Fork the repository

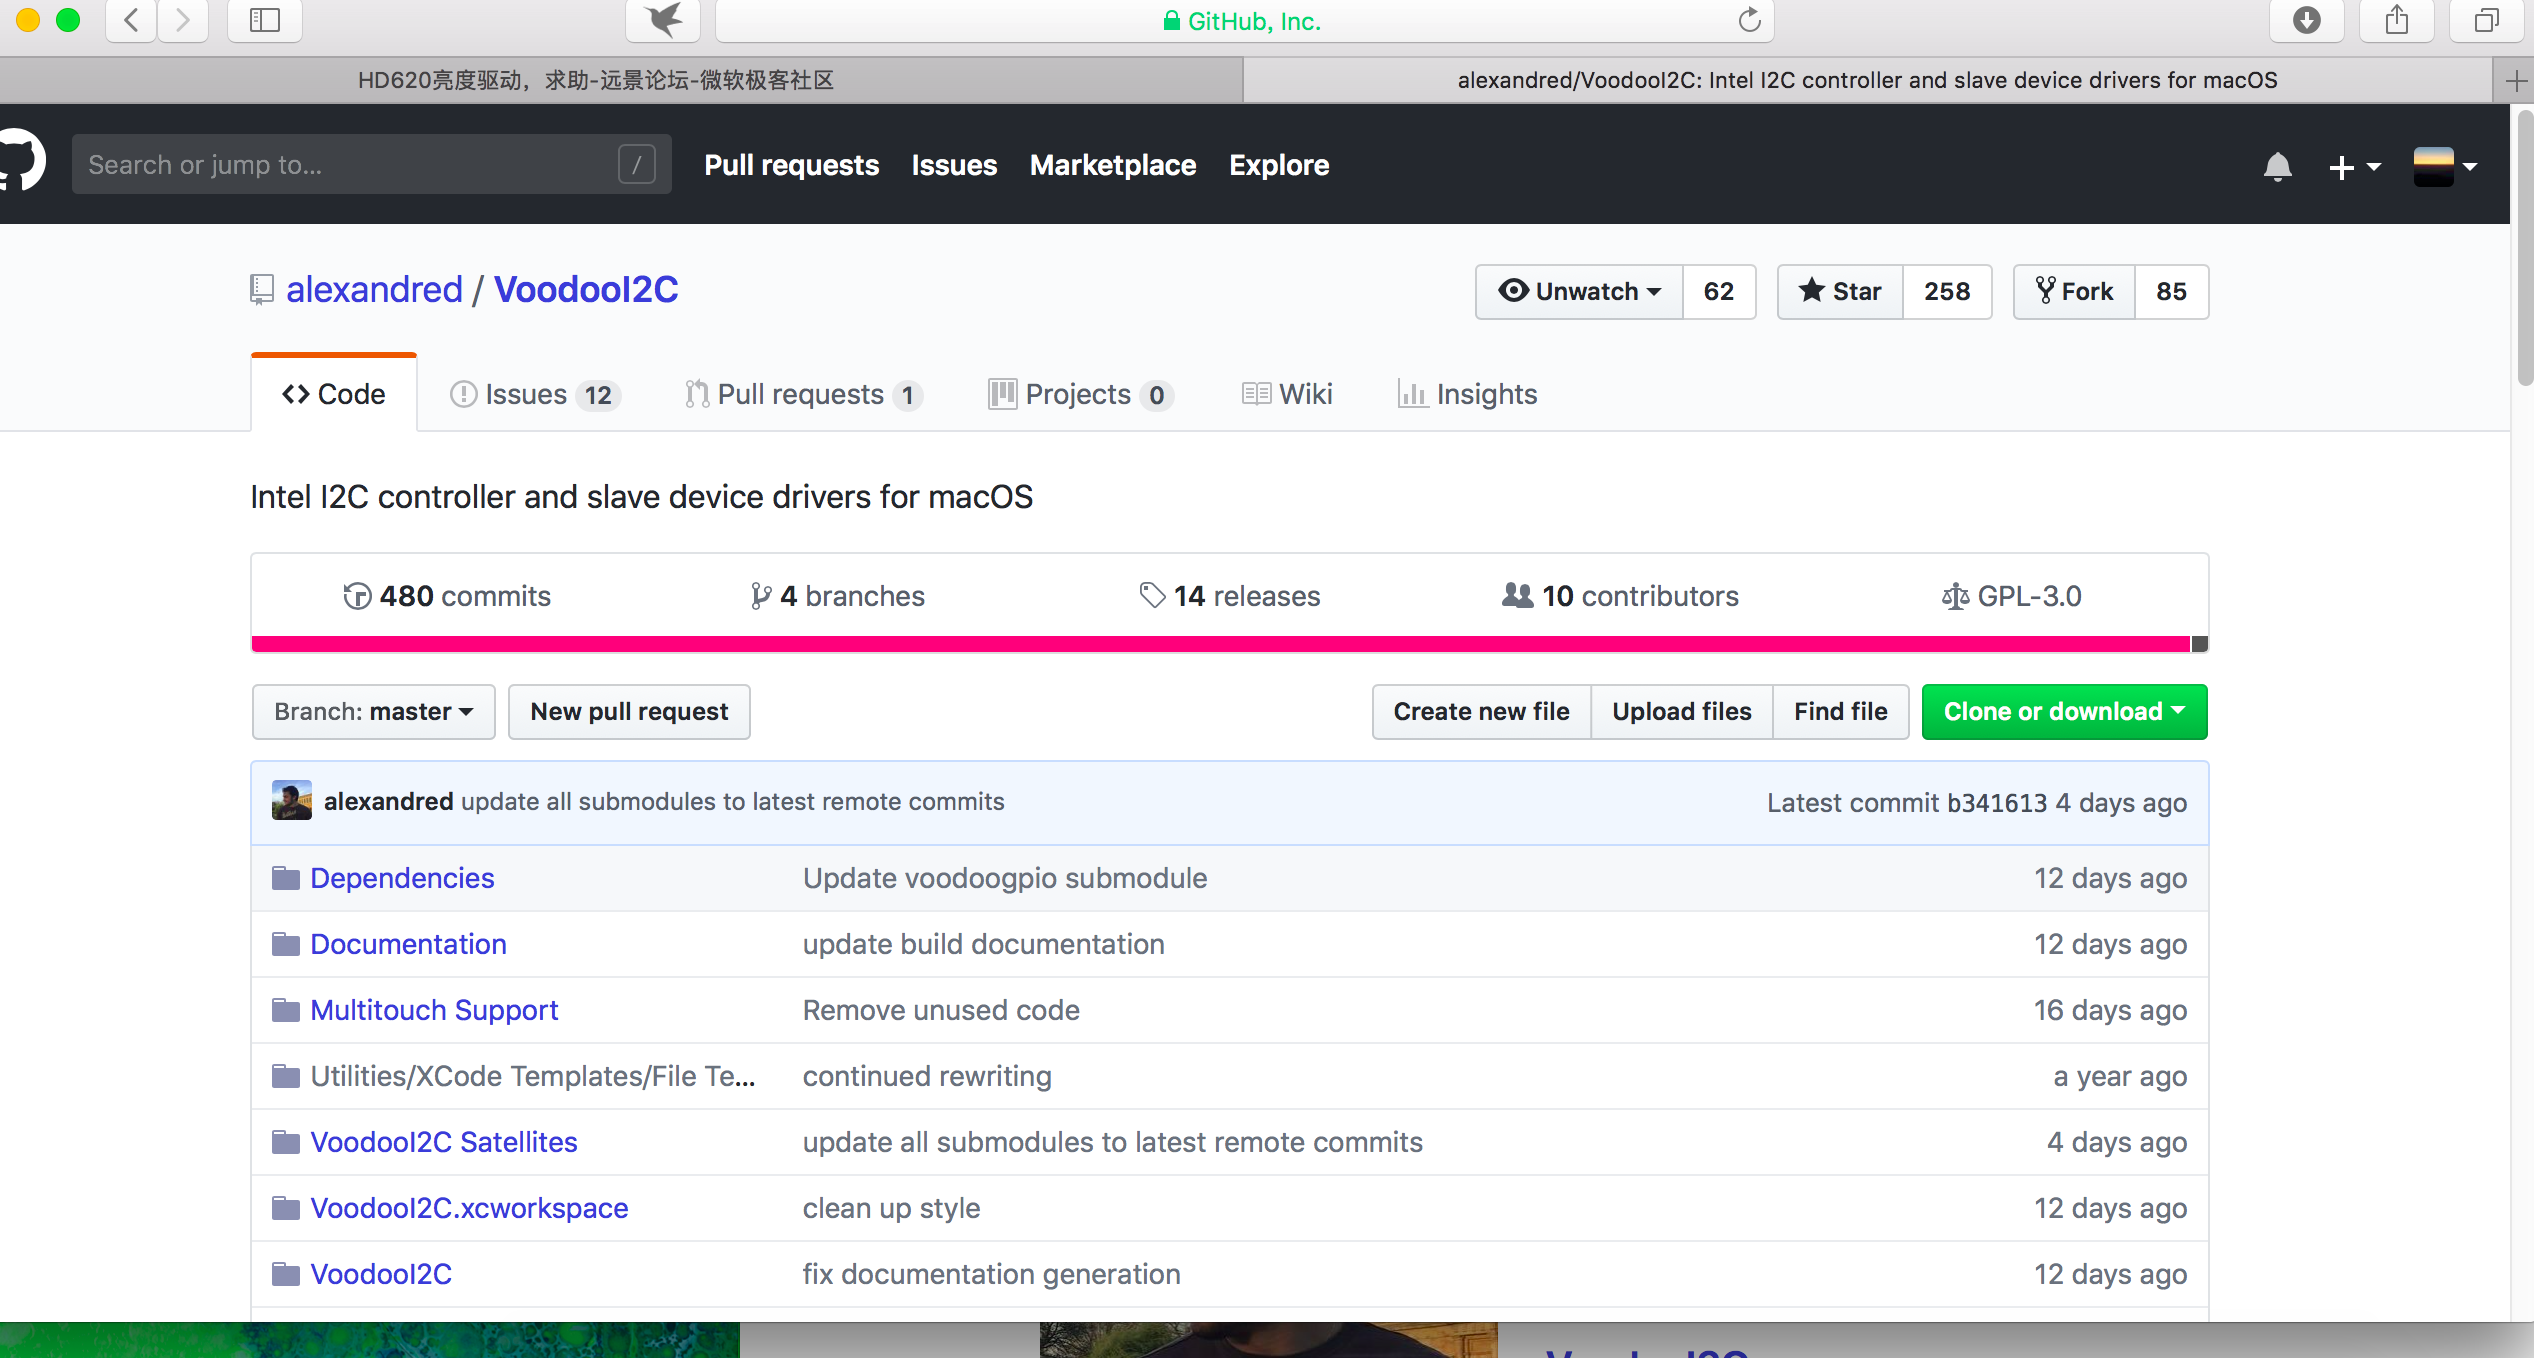(2074, 291)
